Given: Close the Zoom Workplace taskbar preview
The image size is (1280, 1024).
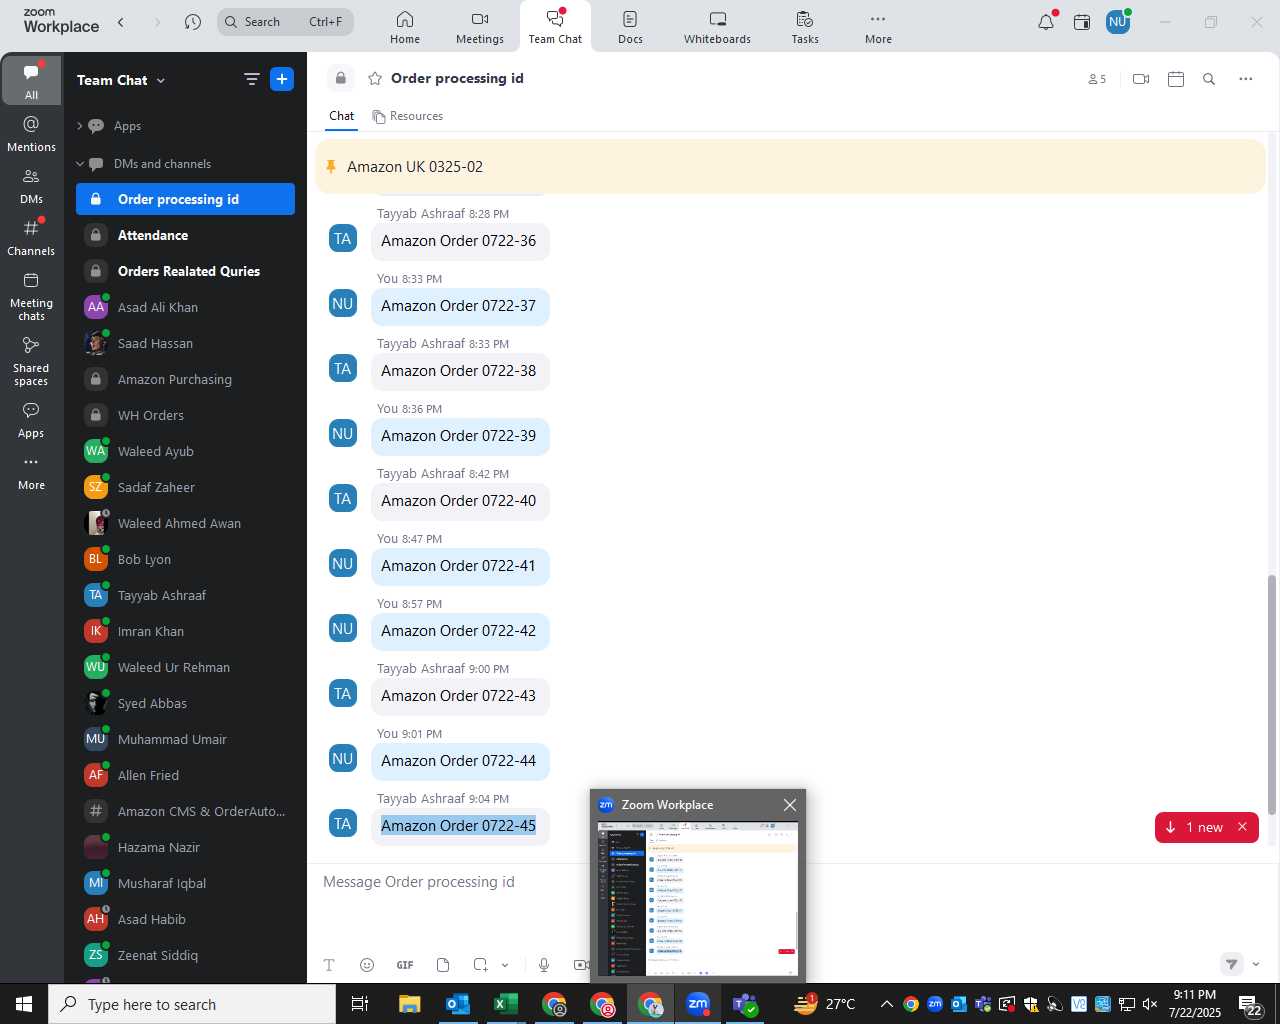Looking at the screenshot, I should (x=790, y=805).
